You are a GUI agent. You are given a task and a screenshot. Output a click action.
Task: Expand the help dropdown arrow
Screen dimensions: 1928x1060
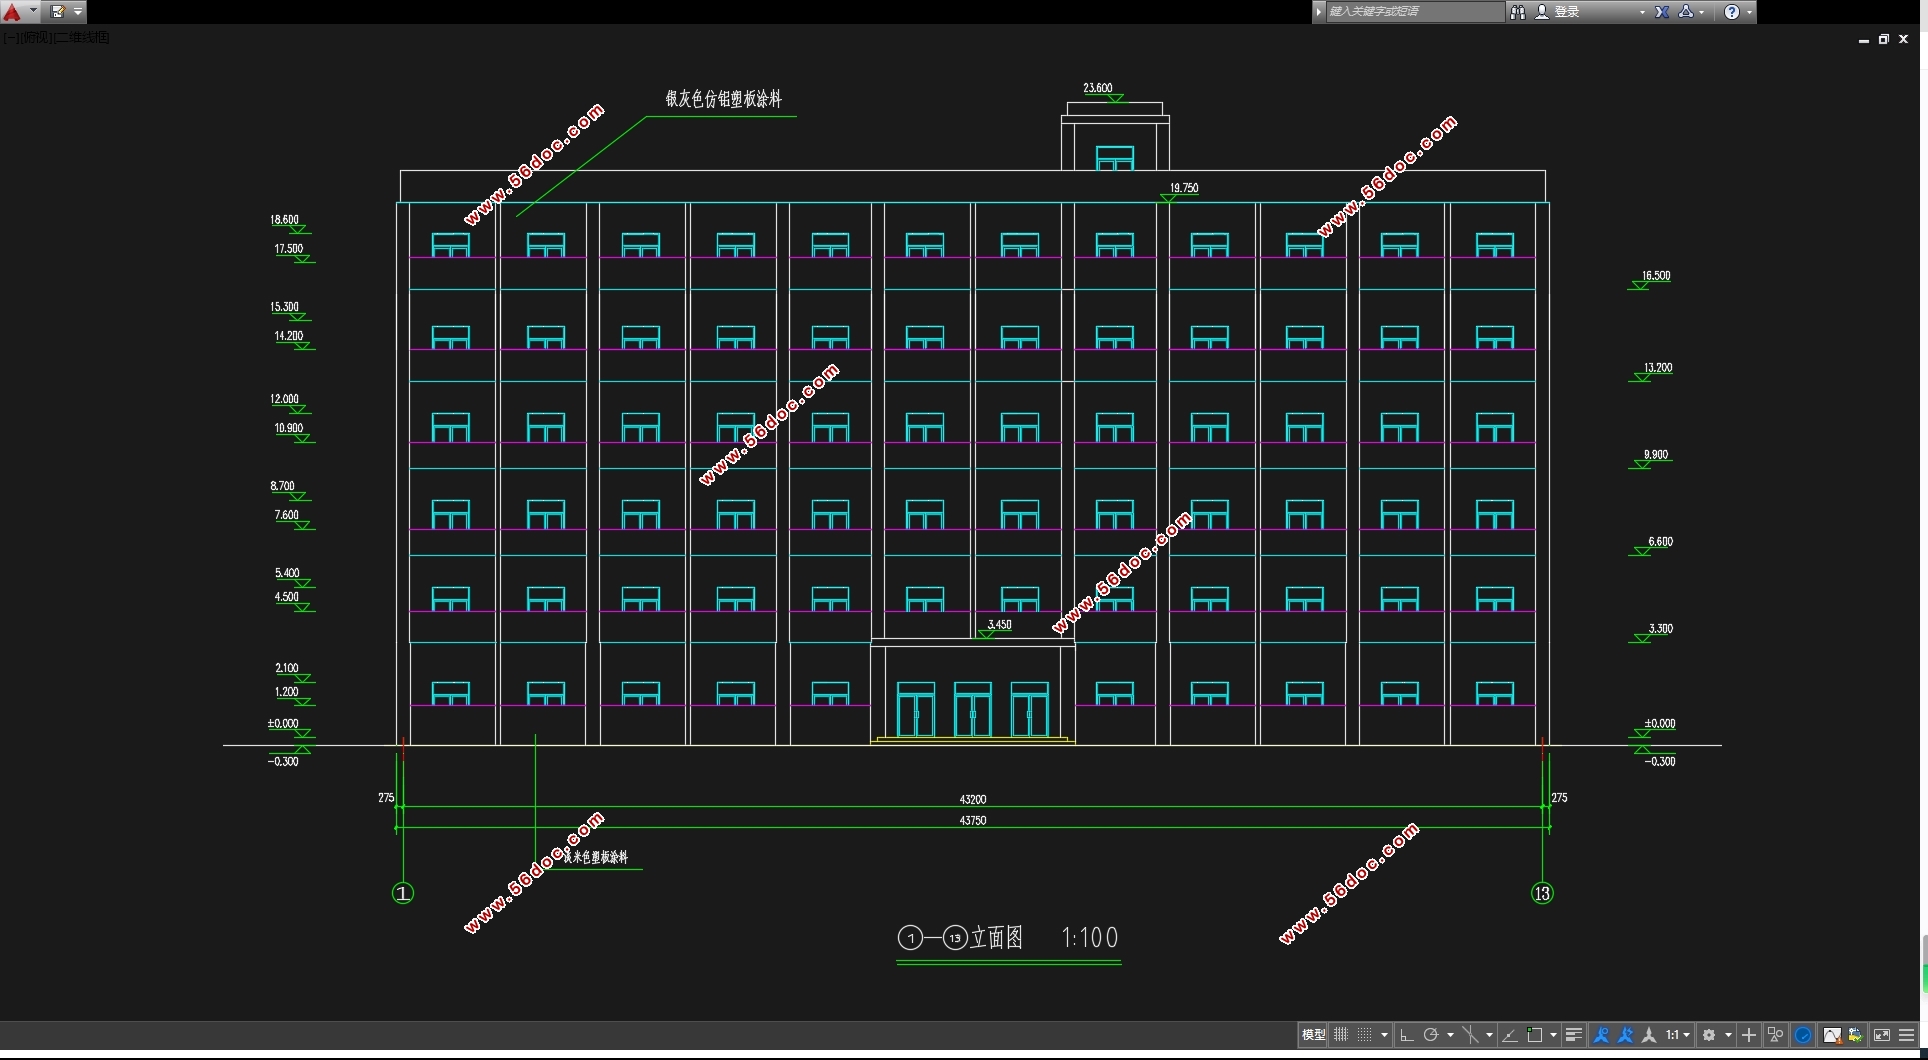1749,12
